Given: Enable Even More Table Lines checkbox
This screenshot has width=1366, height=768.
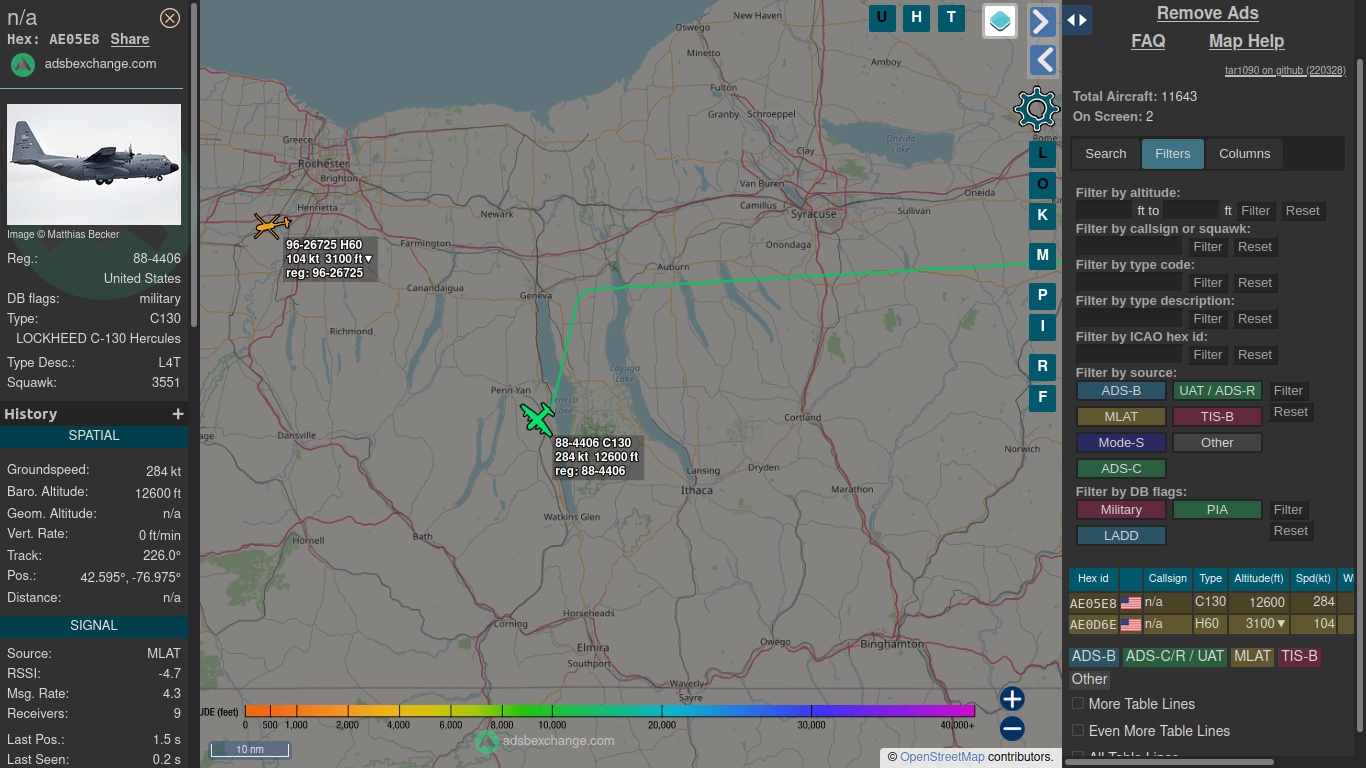Looking at the screenshot, I should [x=1078, y=731].
